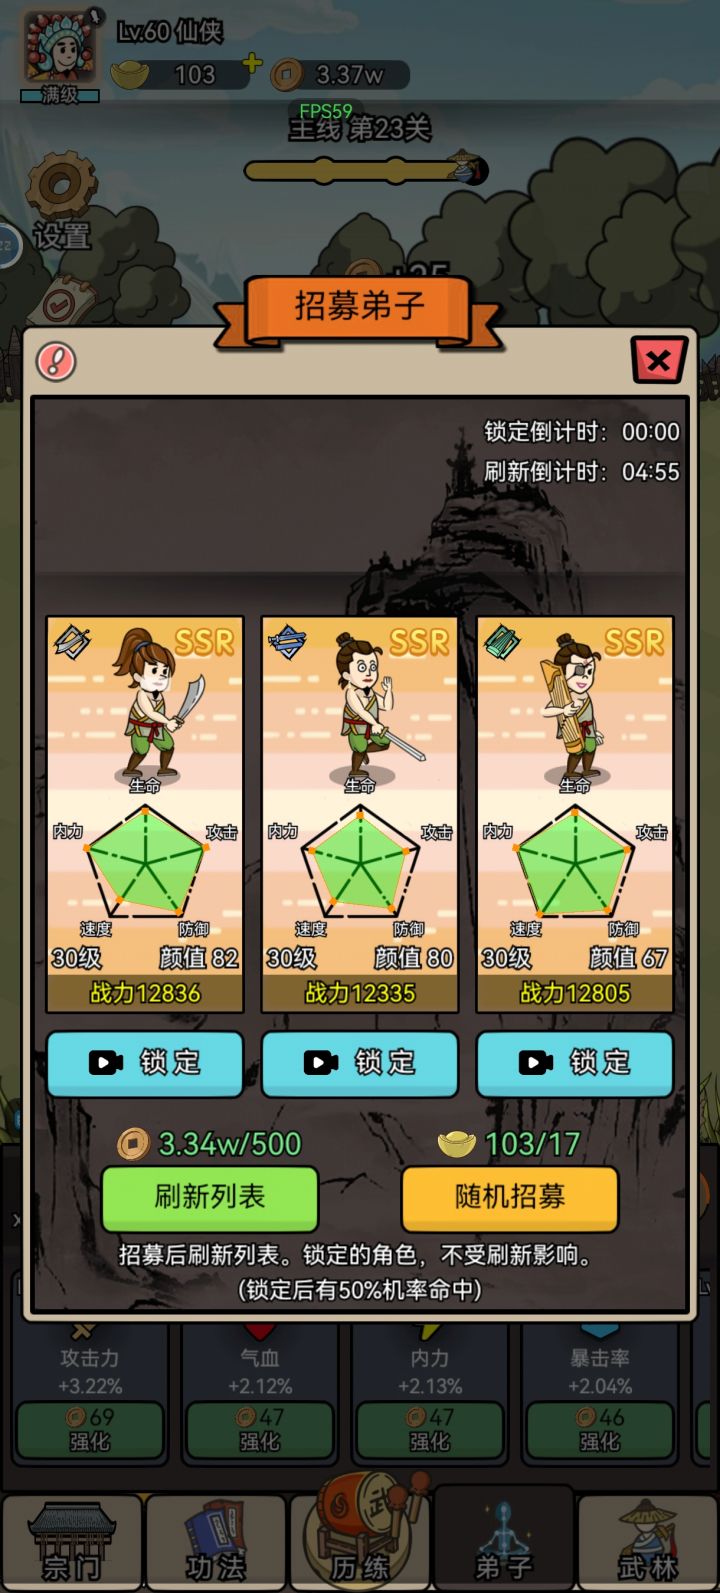Tap the copper coin currency icon at top
Viewport: 720px width, 1593px height.
288,74
